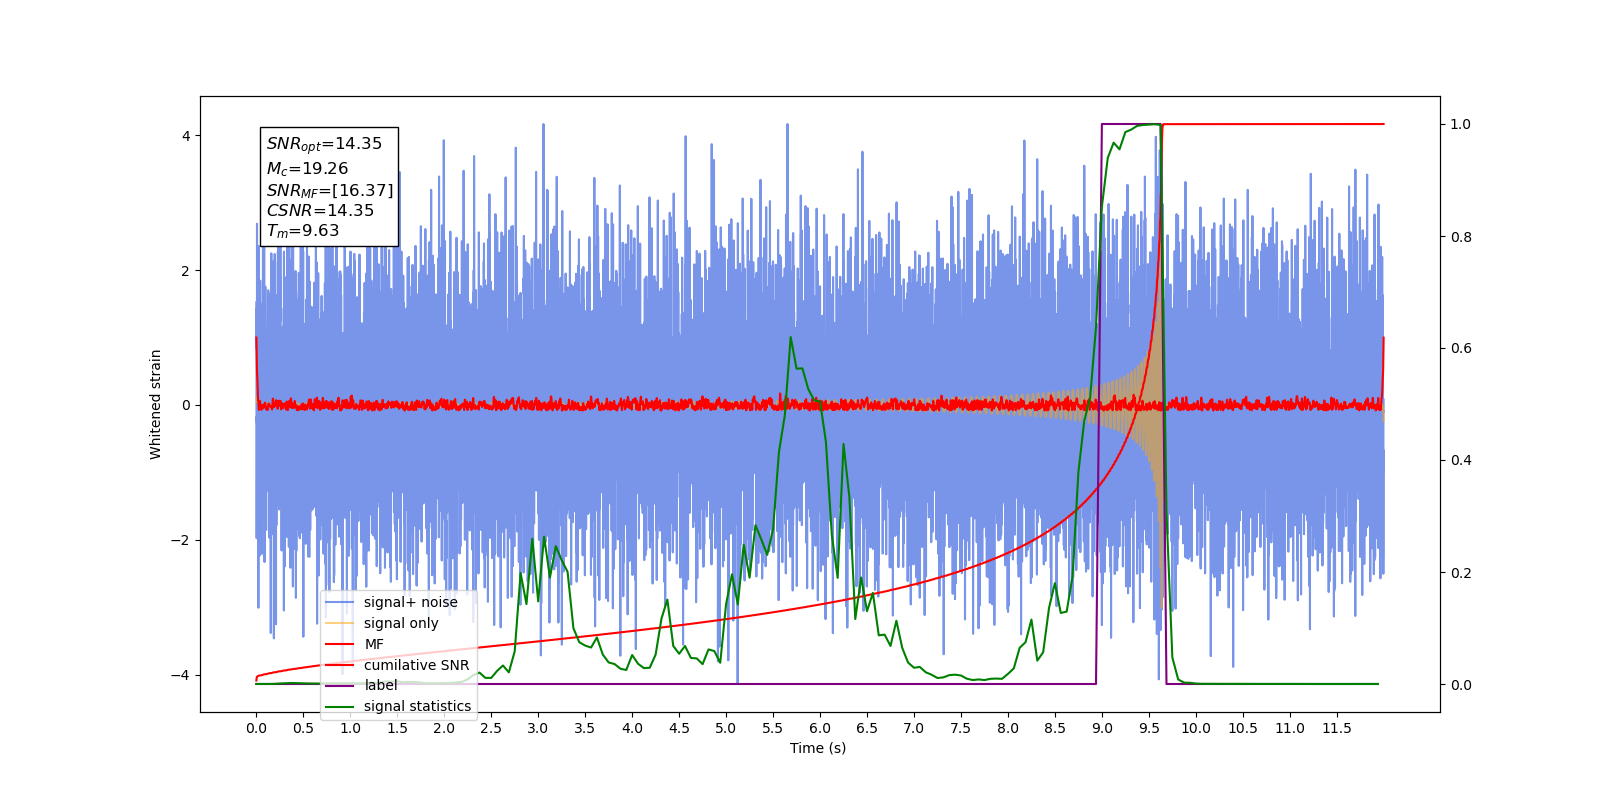Click the x-axis tick label 11.0

1290,728
